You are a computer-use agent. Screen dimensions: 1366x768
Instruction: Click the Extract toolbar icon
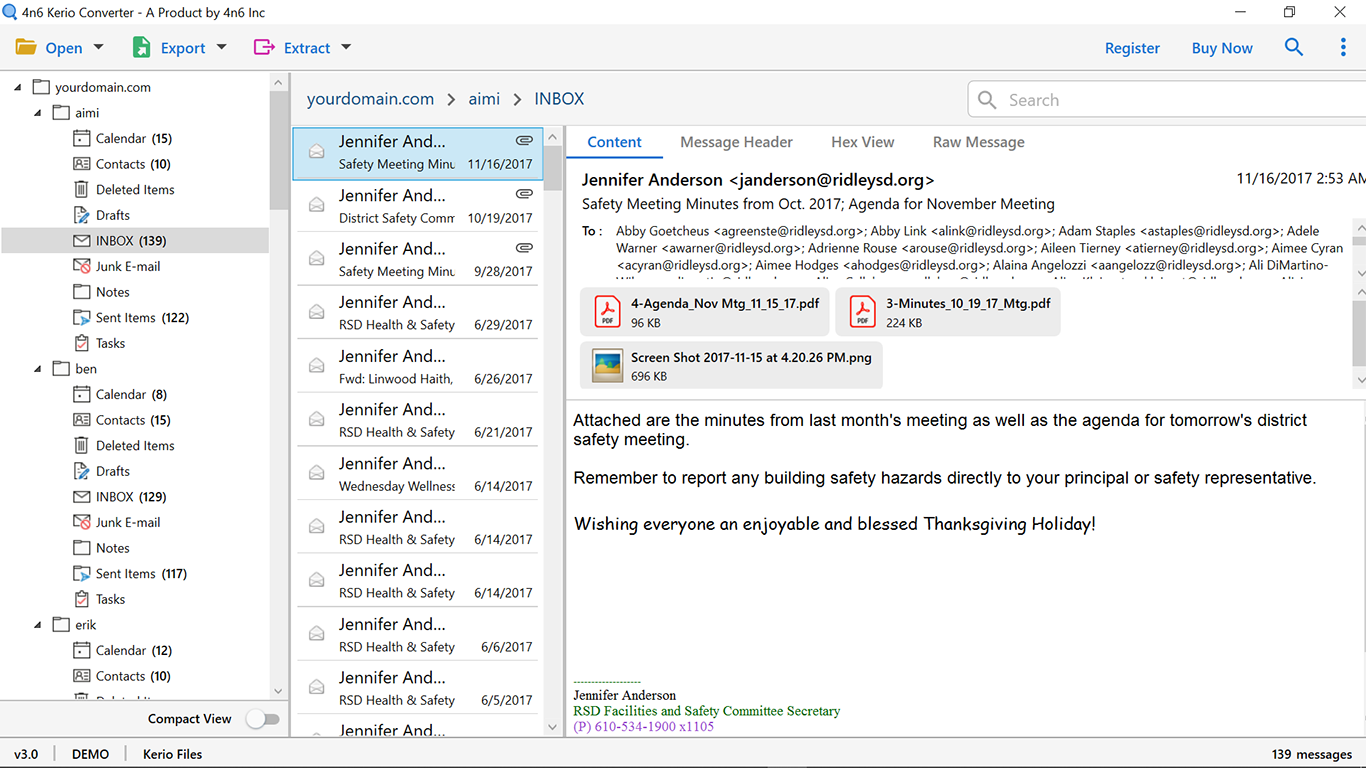click(264, 47)
